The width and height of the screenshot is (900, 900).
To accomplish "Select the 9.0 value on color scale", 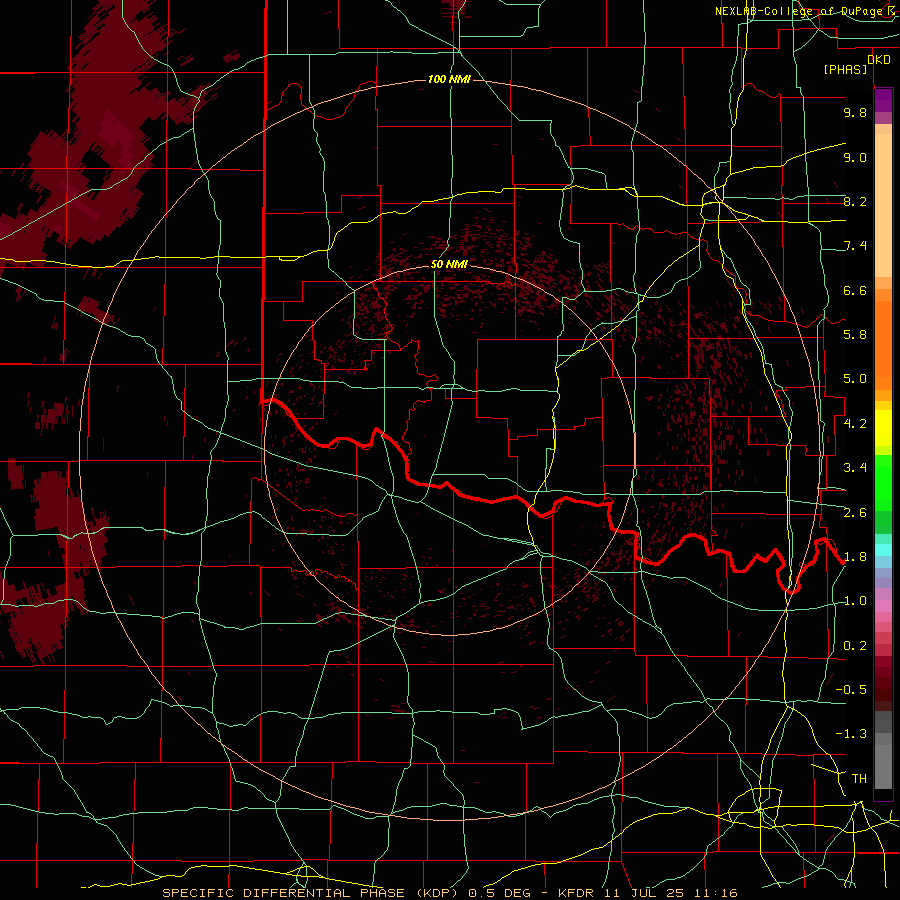I will point(855,157).
